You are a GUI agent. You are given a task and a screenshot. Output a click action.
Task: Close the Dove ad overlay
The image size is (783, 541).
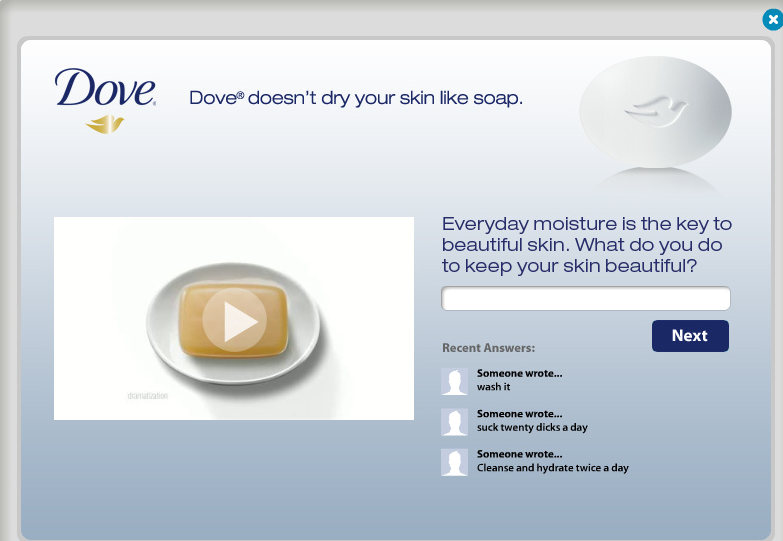[x=772, y=19]
